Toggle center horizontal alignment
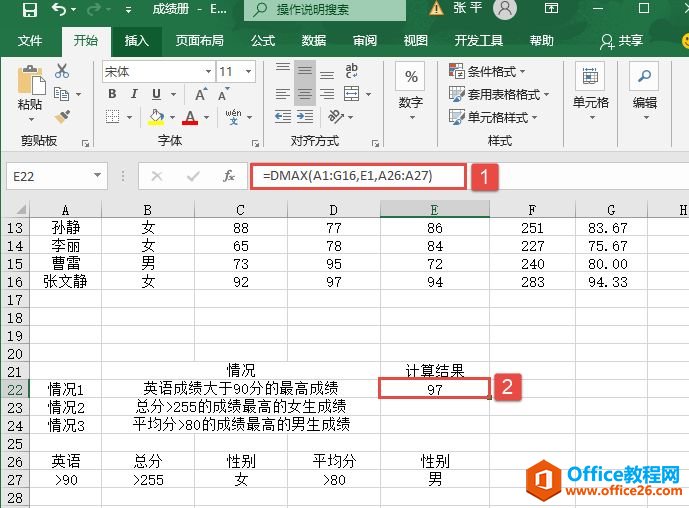This screenshot has height=508, width=689. [305, 94]
